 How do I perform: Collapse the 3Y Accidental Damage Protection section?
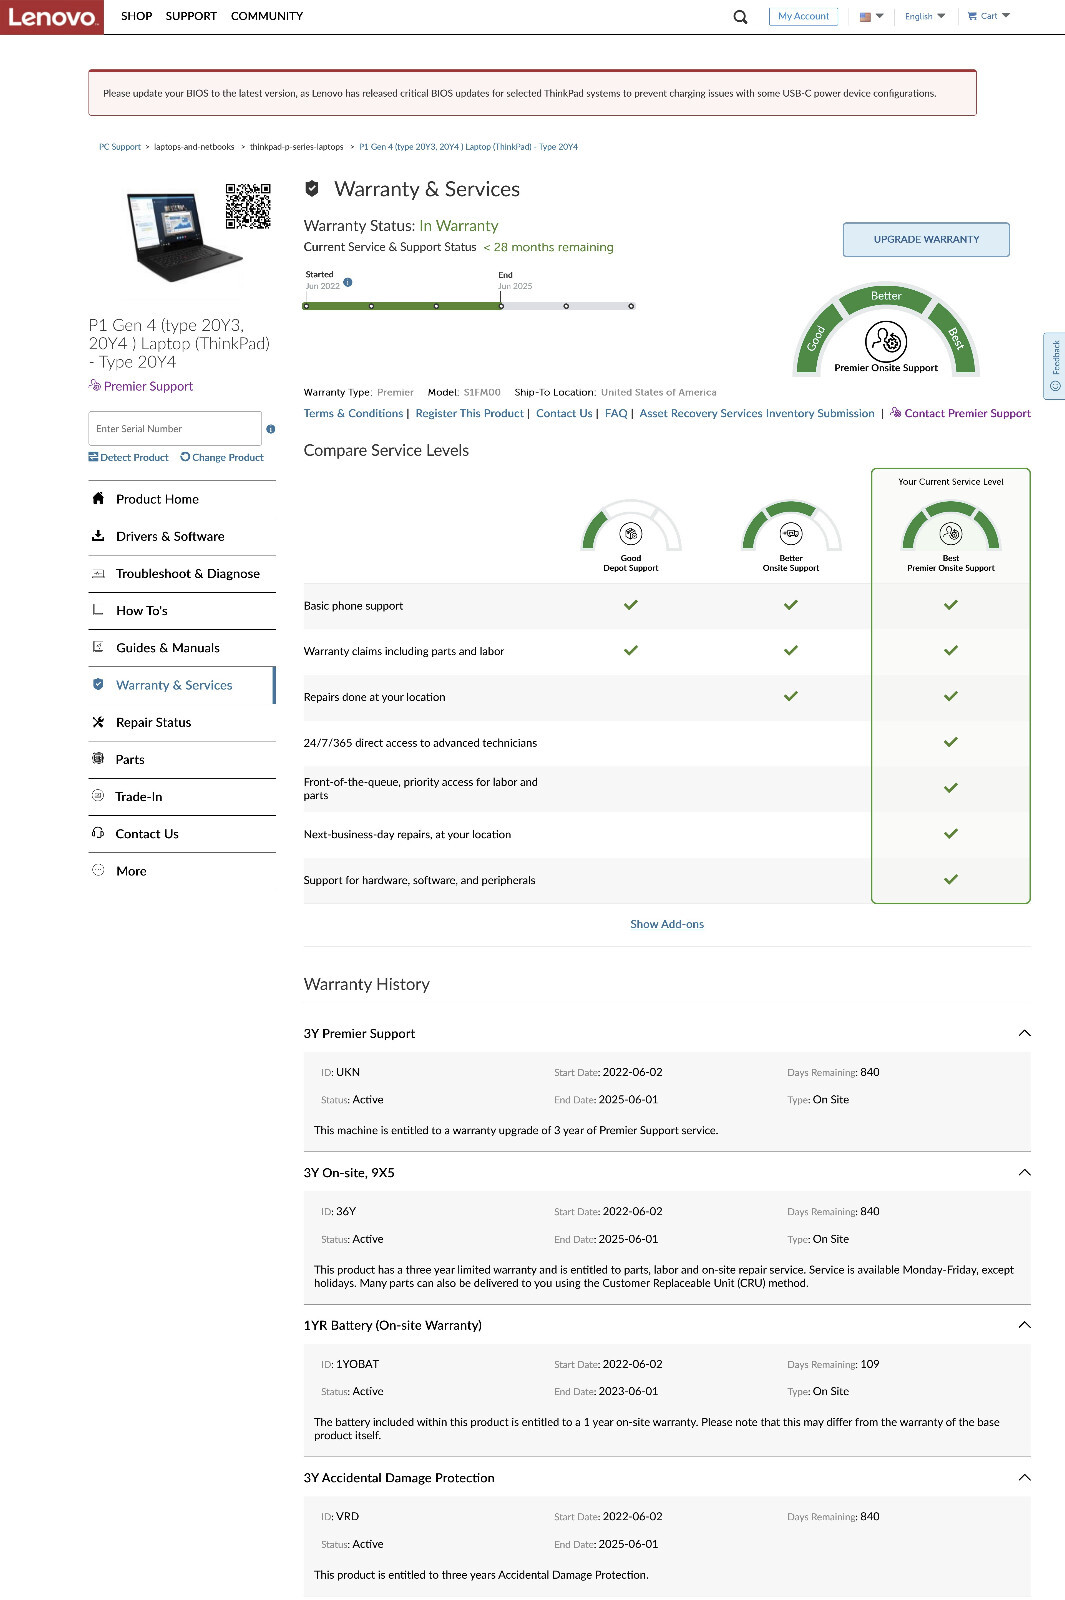1024,1477
